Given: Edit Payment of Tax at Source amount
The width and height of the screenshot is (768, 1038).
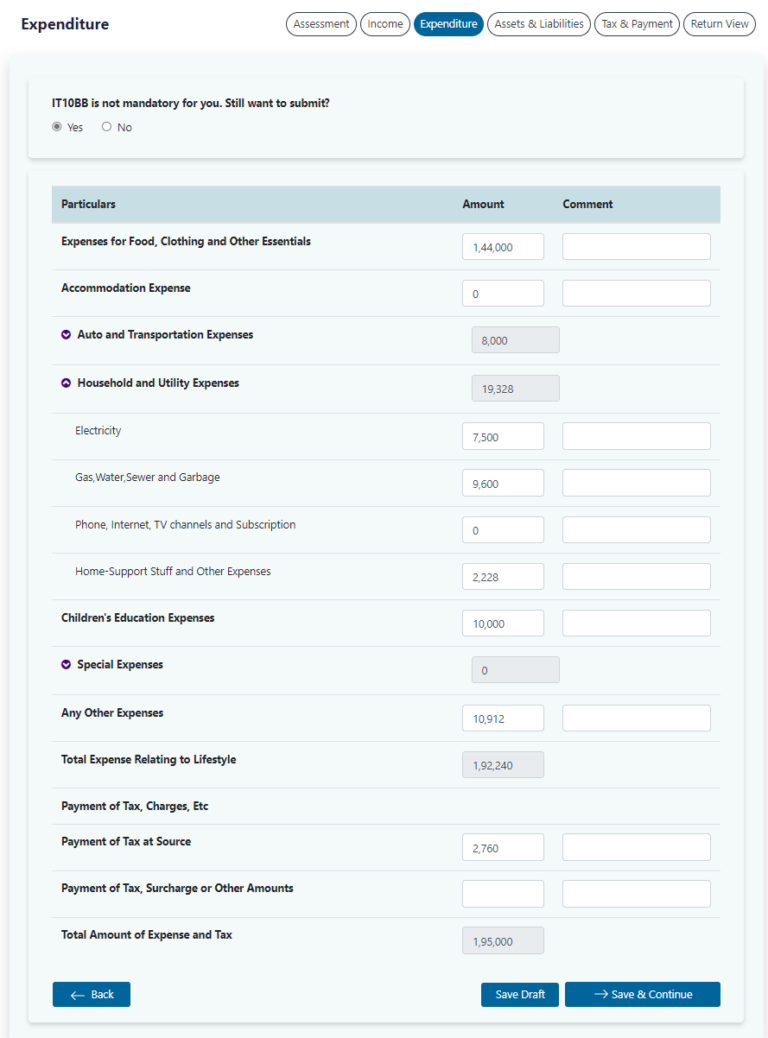Looking at the screenshot, I should (x=502, y=847).
